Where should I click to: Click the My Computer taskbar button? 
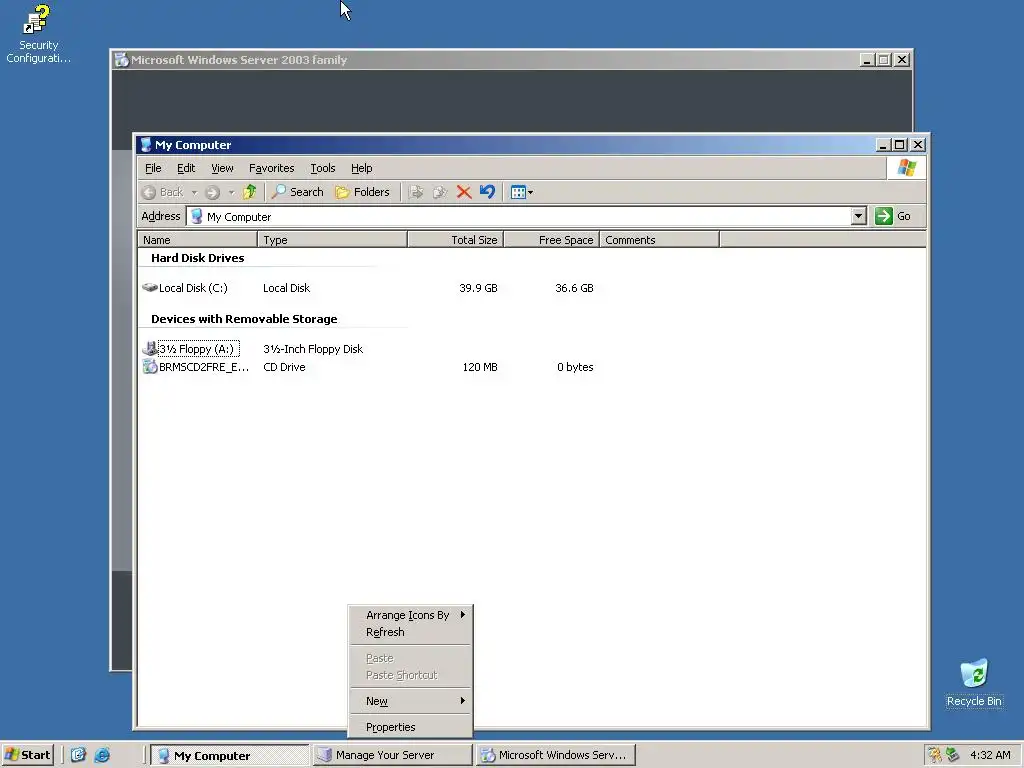tap(229, 756)
